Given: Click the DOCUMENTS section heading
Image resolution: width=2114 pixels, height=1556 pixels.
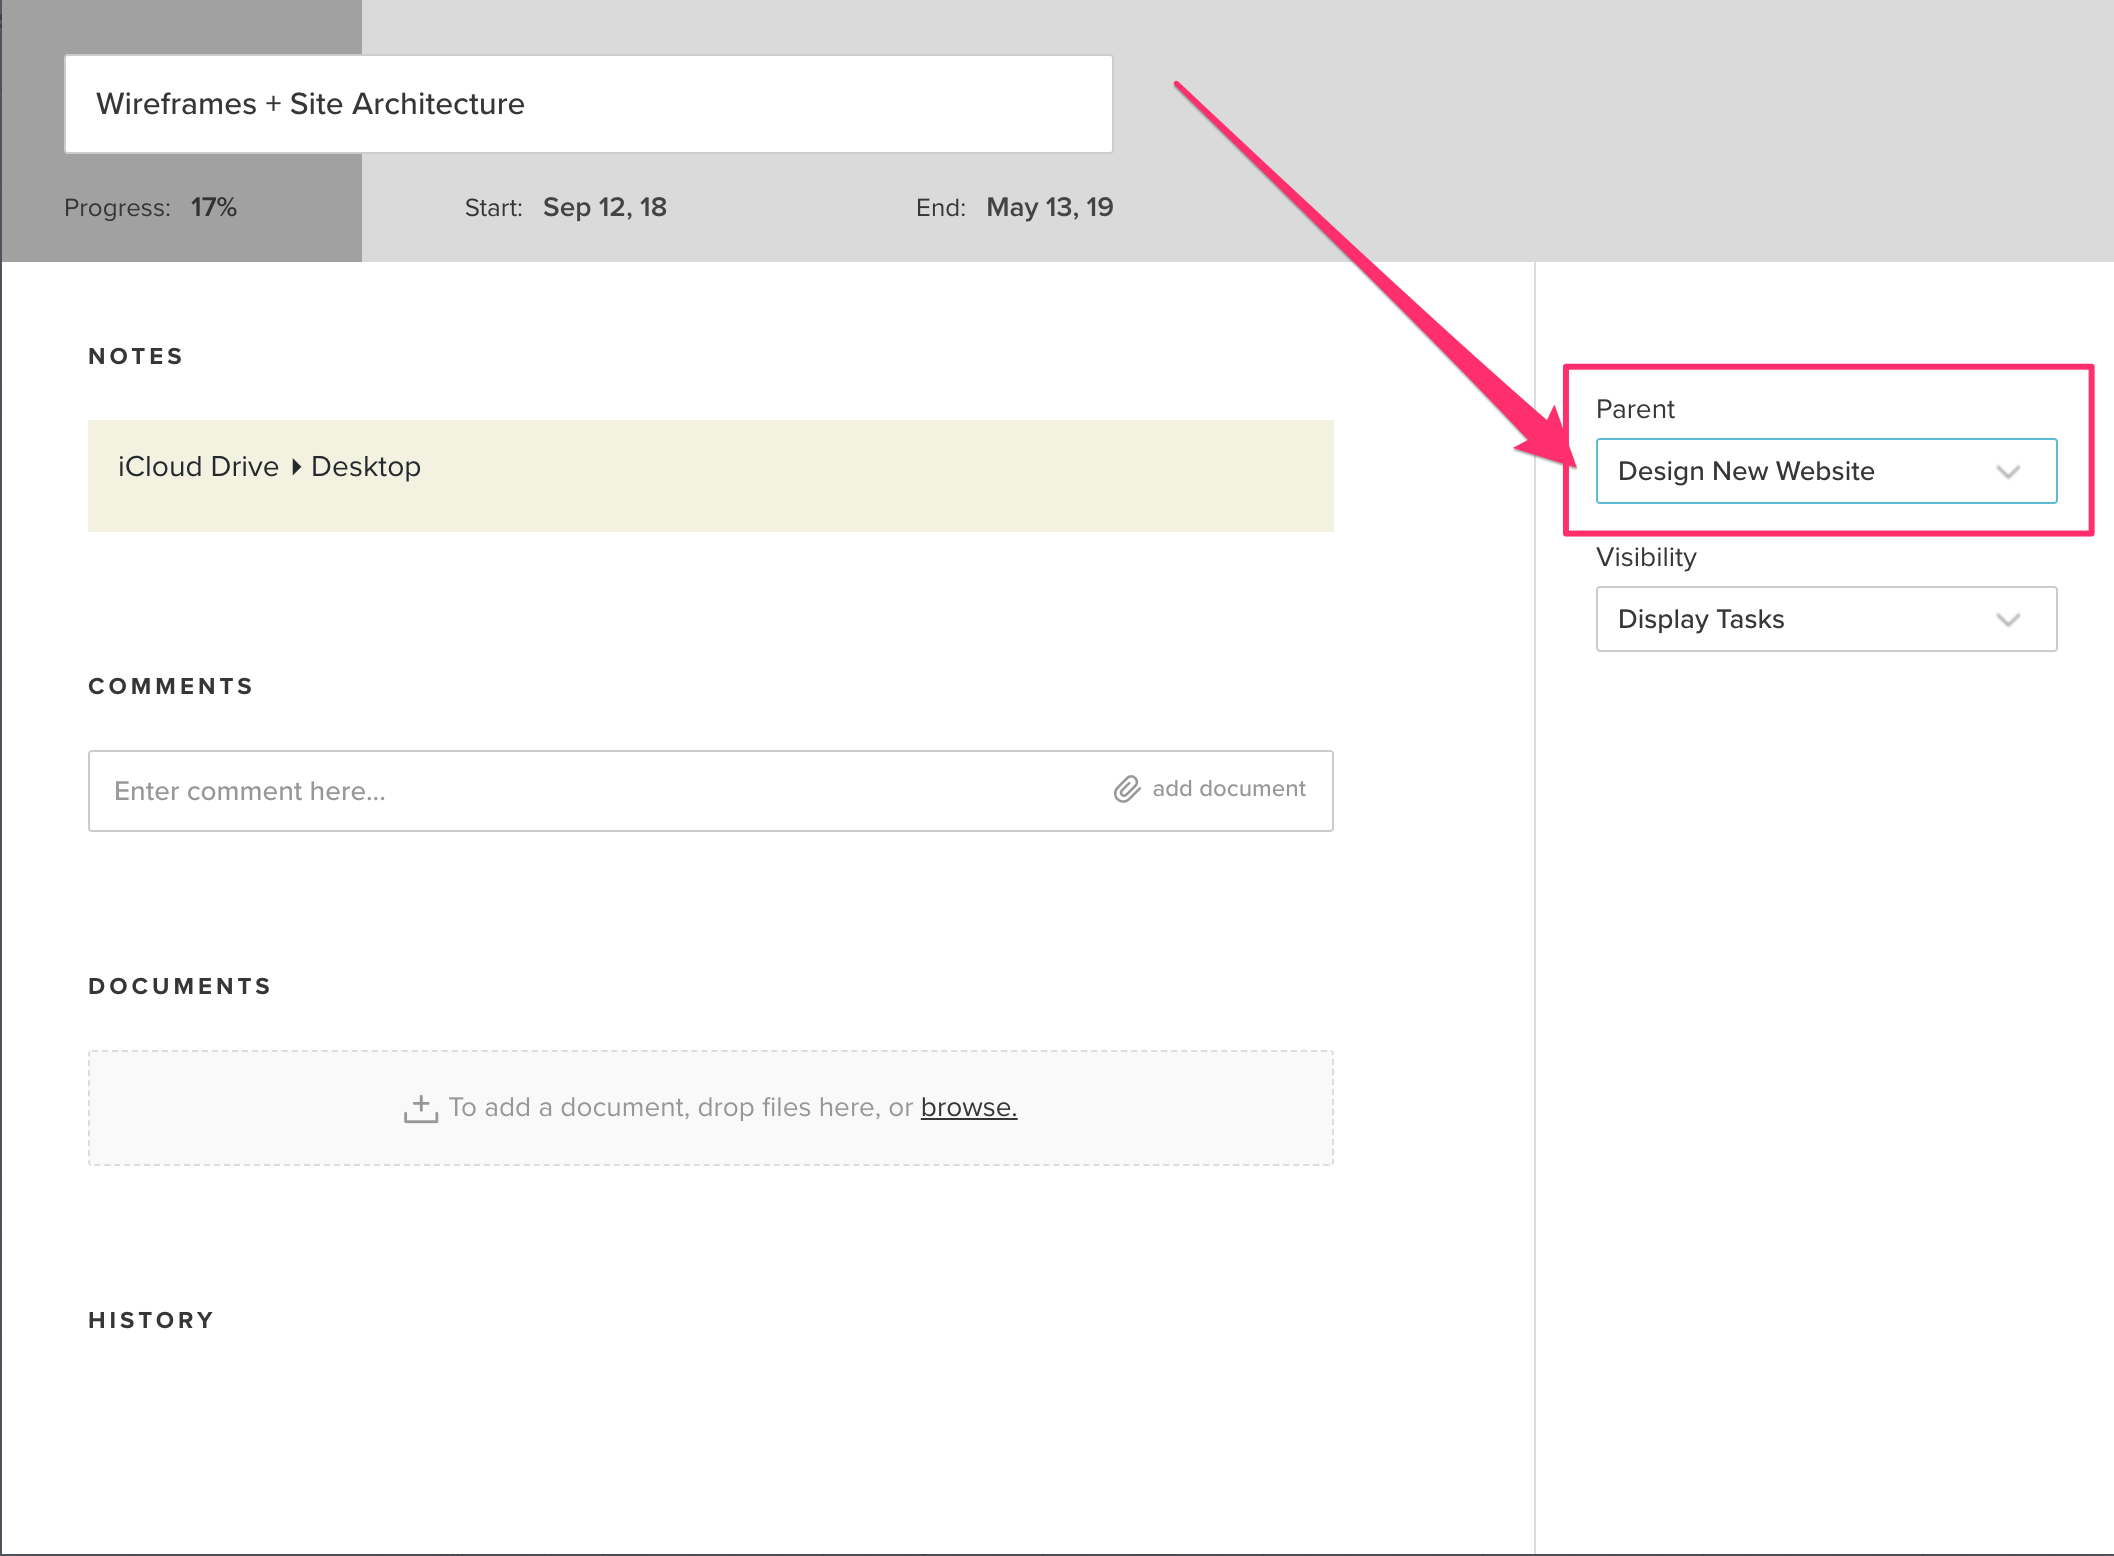Looking at the screenshot, I should pos(180,986).
